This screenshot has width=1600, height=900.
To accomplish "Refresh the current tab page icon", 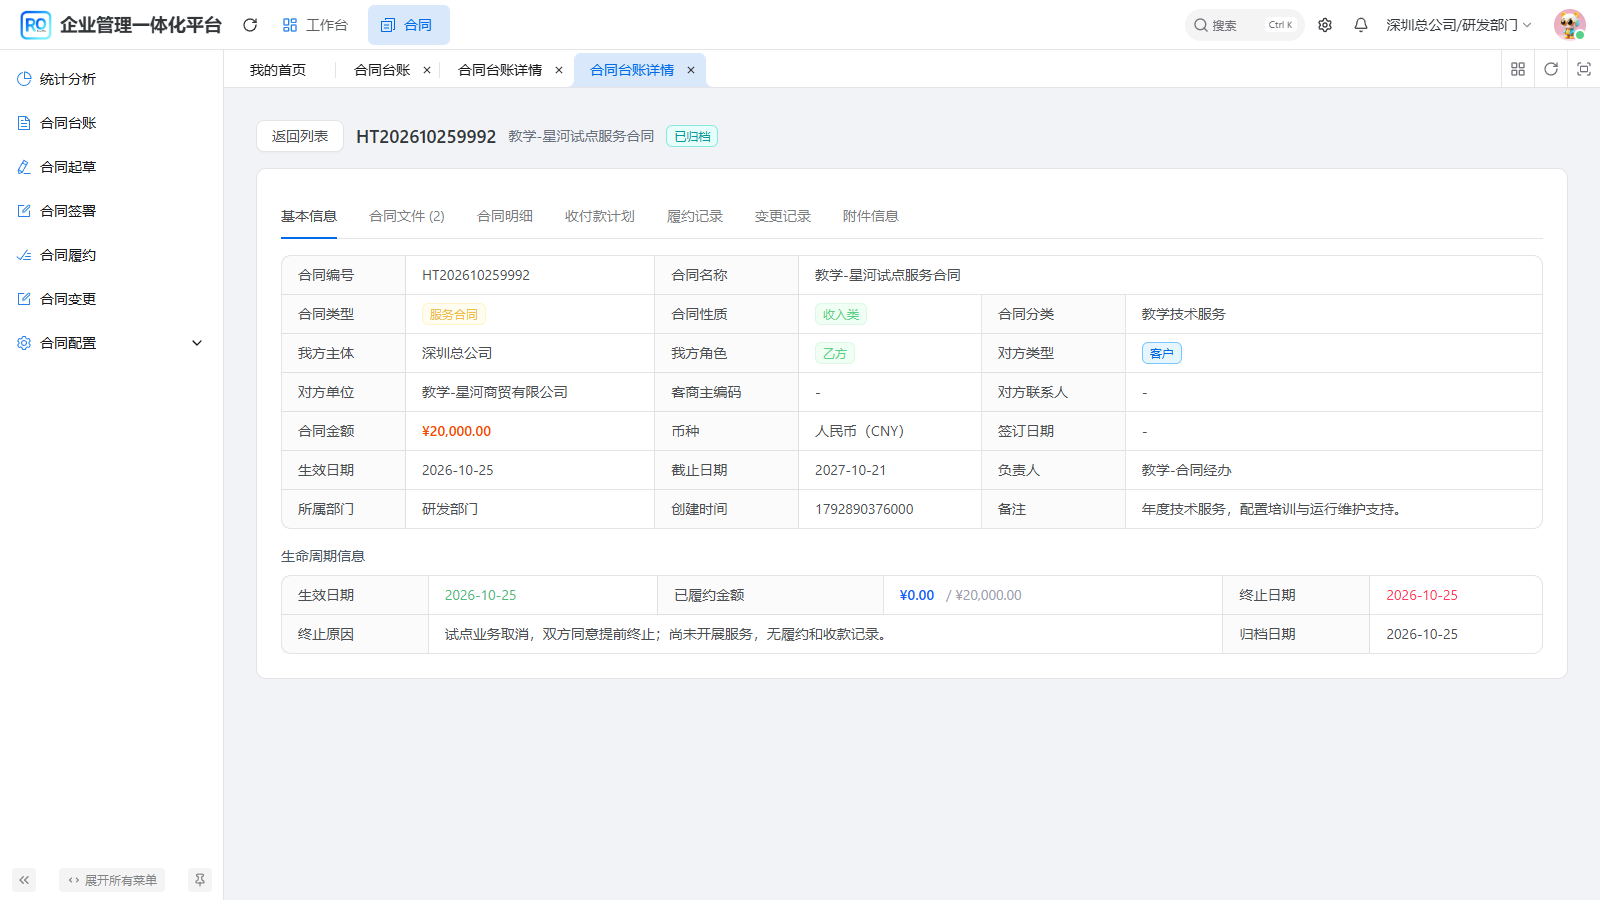I will tap(1551, 69).
